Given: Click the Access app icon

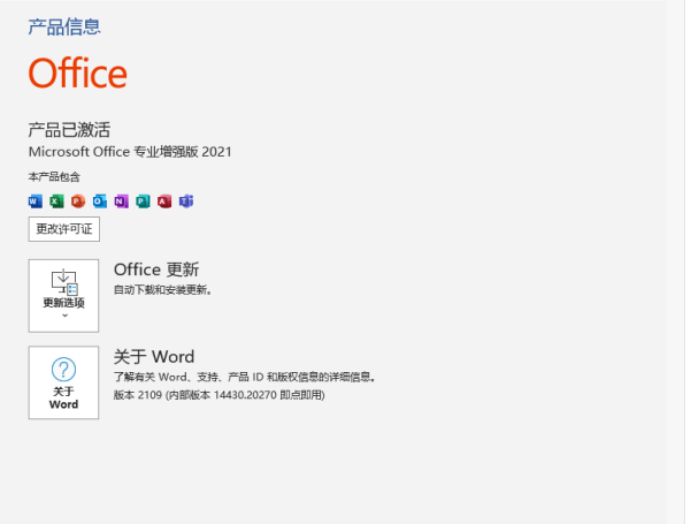Looking at the screenshot, I should (x=164, y=201).
